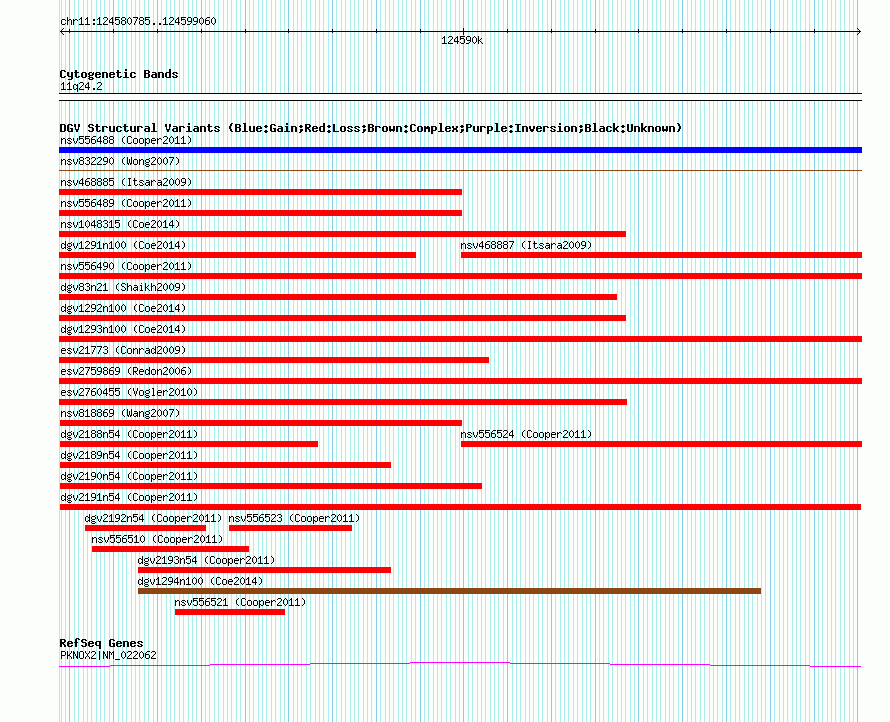Open variant nsv832290 (Wong2007) label

coord(120,161)
